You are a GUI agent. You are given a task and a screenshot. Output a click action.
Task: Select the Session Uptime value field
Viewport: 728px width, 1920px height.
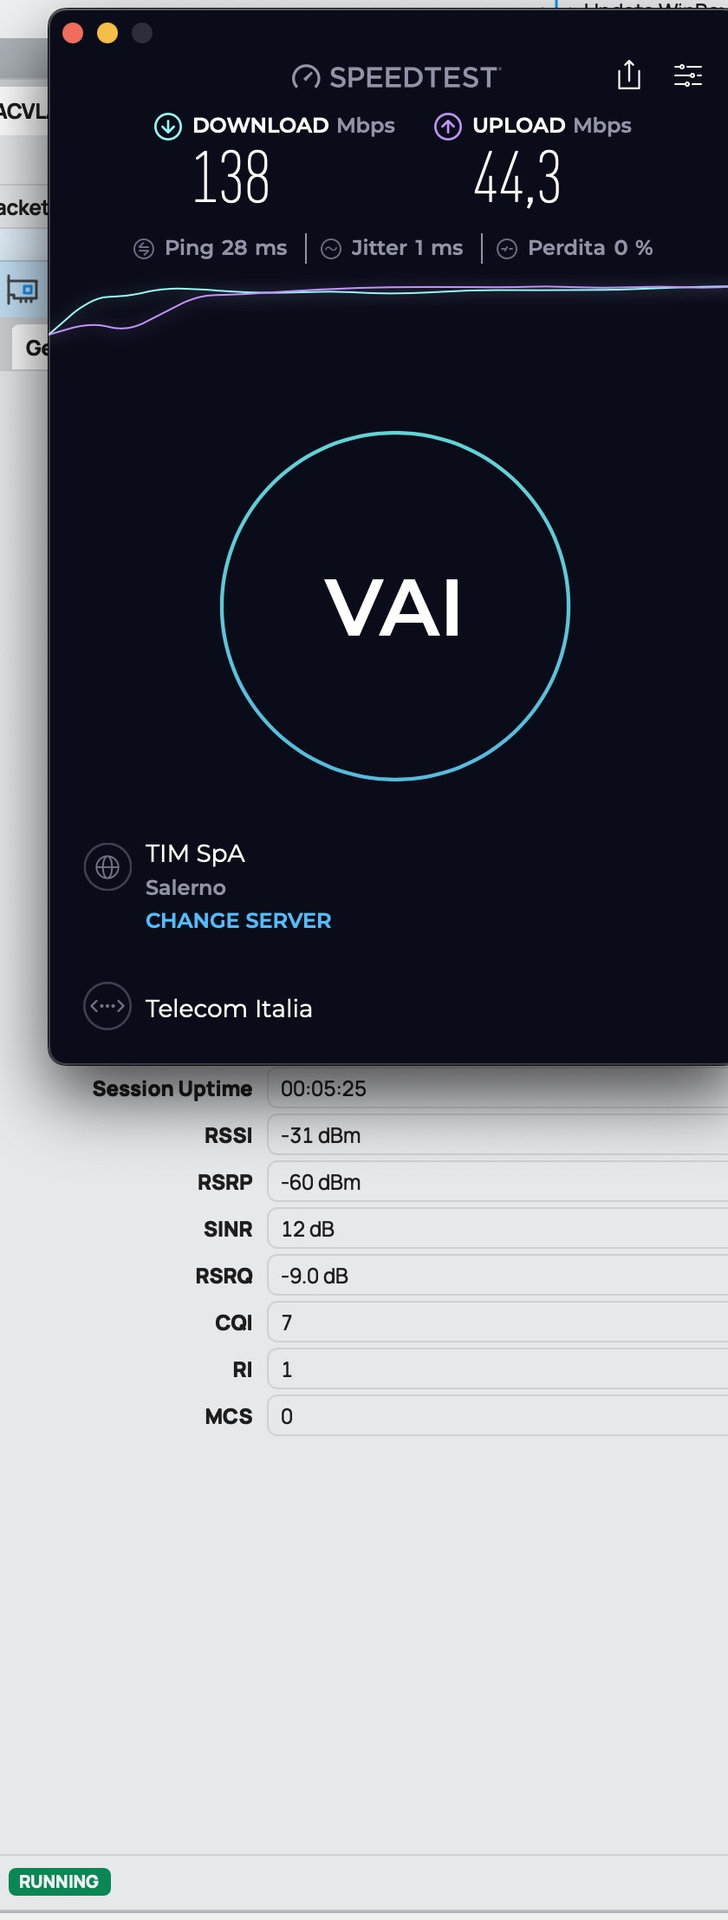[498, 1089]
